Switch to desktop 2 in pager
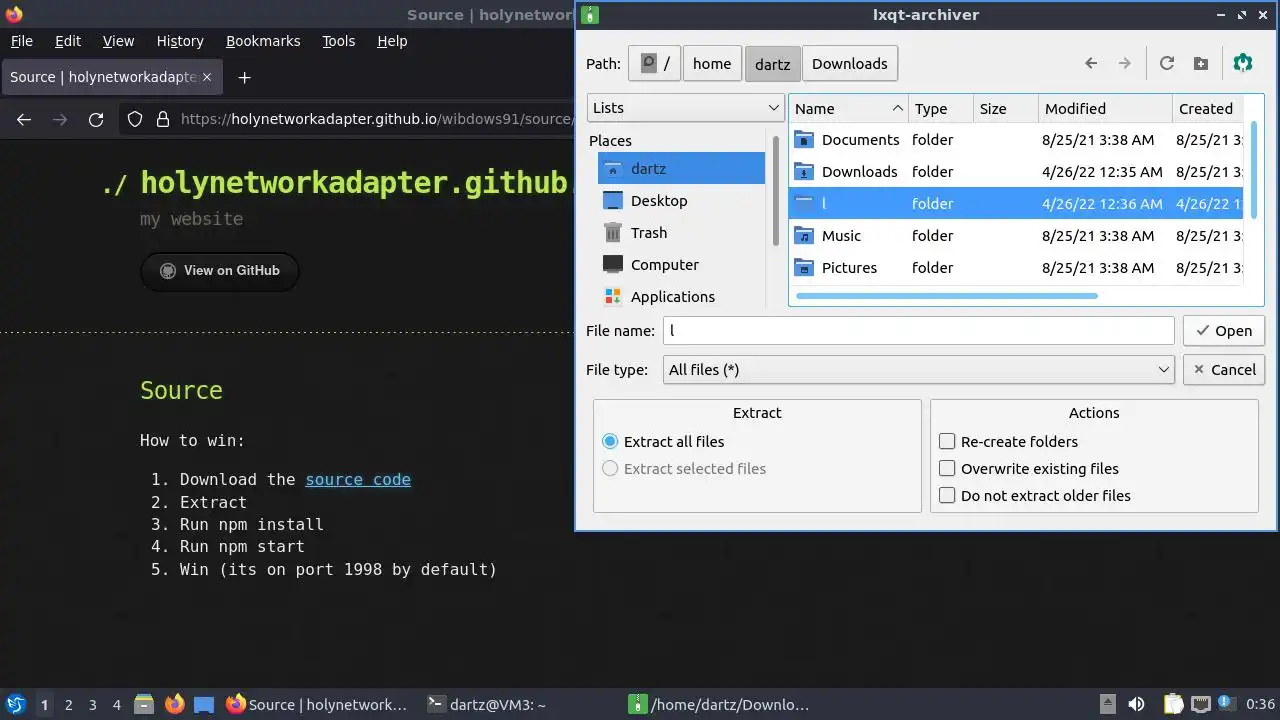 coord(68,705)
